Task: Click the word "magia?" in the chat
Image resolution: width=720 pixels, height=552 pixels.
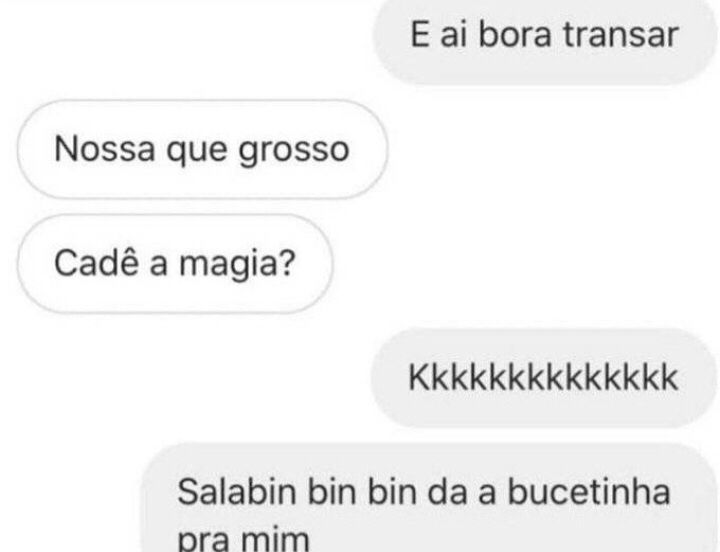Action: click(236, 265)
